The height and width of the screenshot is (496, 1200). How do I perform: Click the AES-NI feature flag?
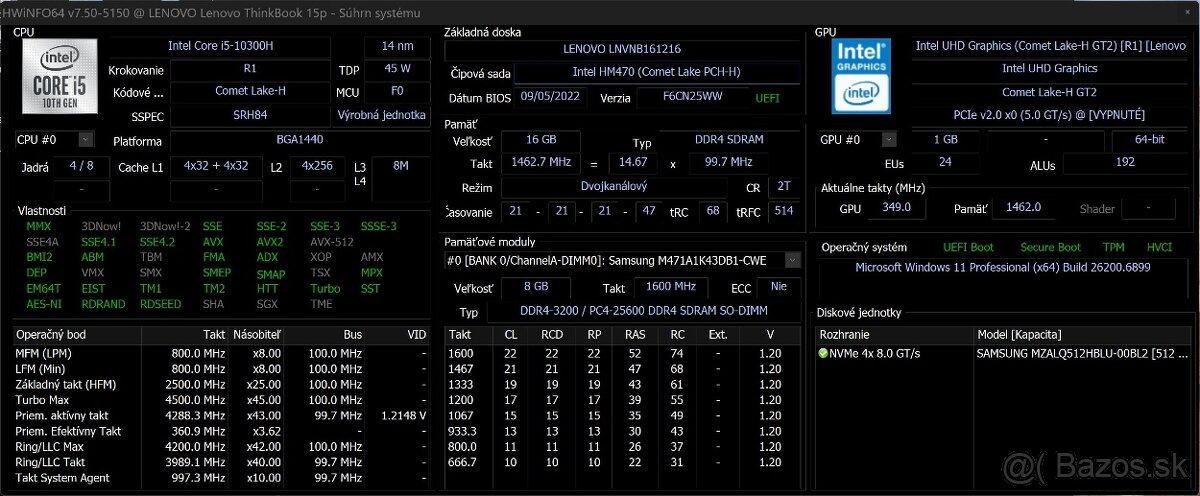pyautogui.click(x=43, y=304)
